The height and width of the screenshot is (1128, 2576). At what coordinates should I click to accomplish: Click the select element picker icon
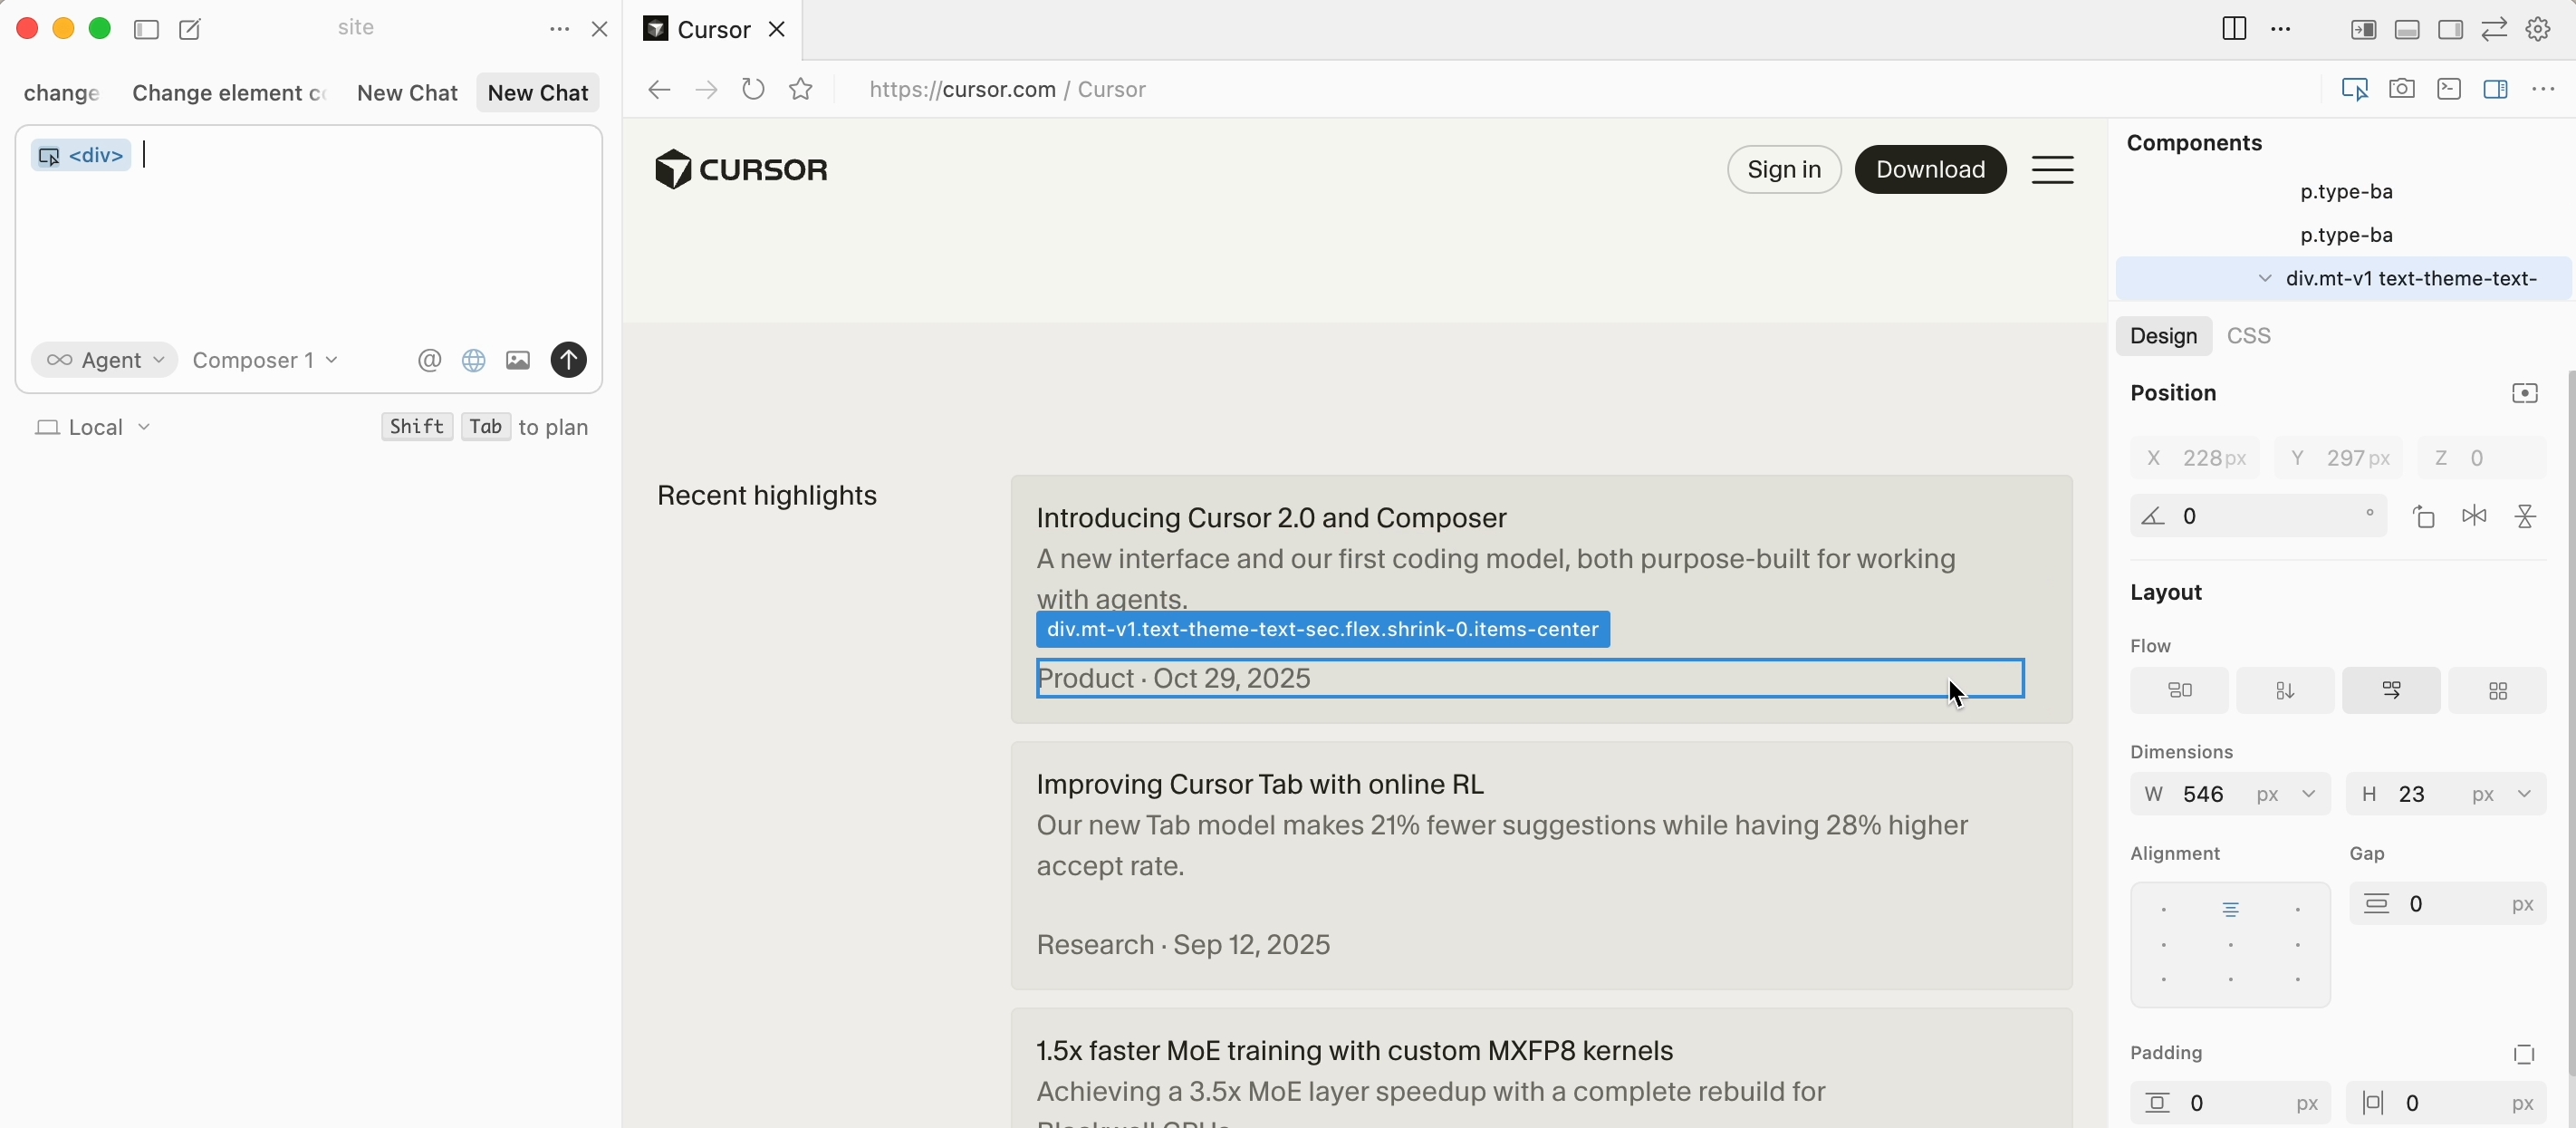tap(2354, 90)
